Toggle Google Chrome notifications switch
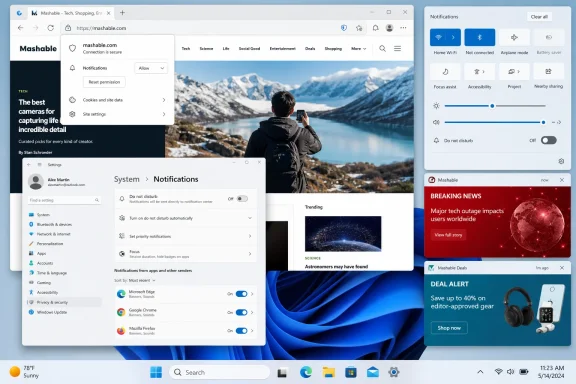This screenshot has width=576, height=384. click(241, 312)
